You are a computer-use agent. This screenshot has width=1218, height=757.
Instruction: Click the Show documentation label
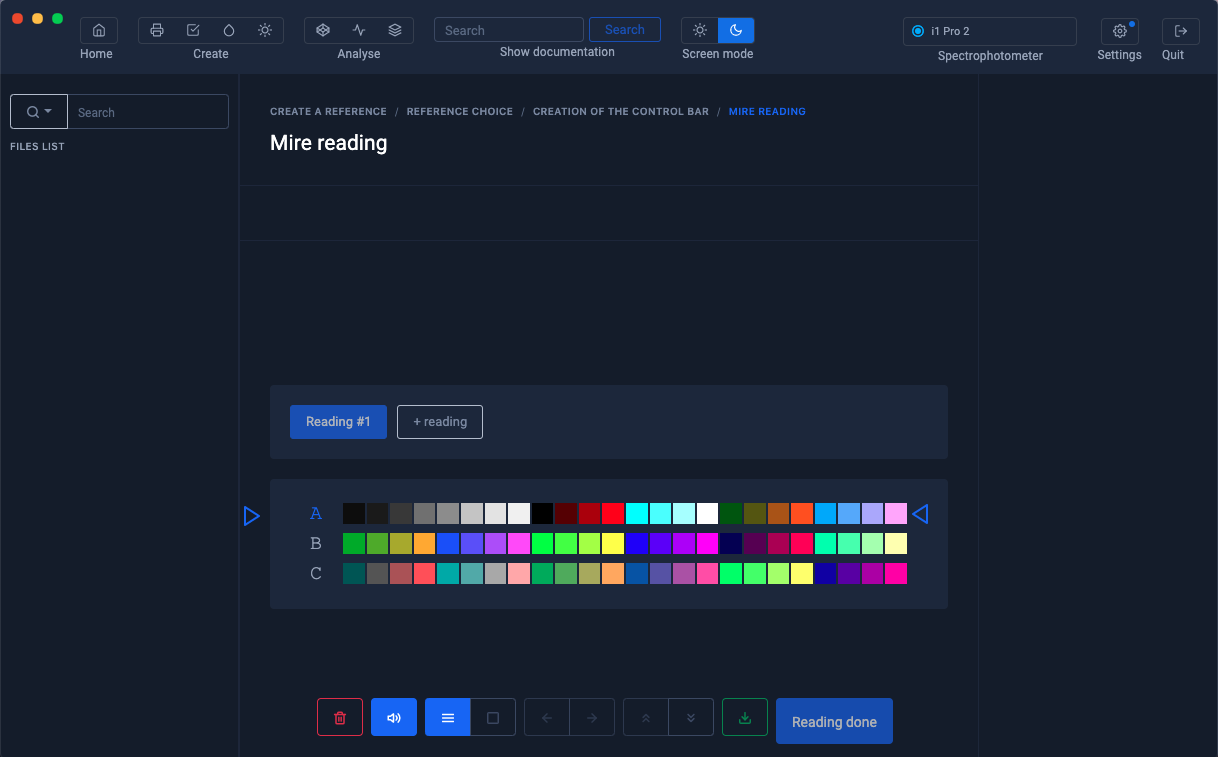(x=557, y=52)
